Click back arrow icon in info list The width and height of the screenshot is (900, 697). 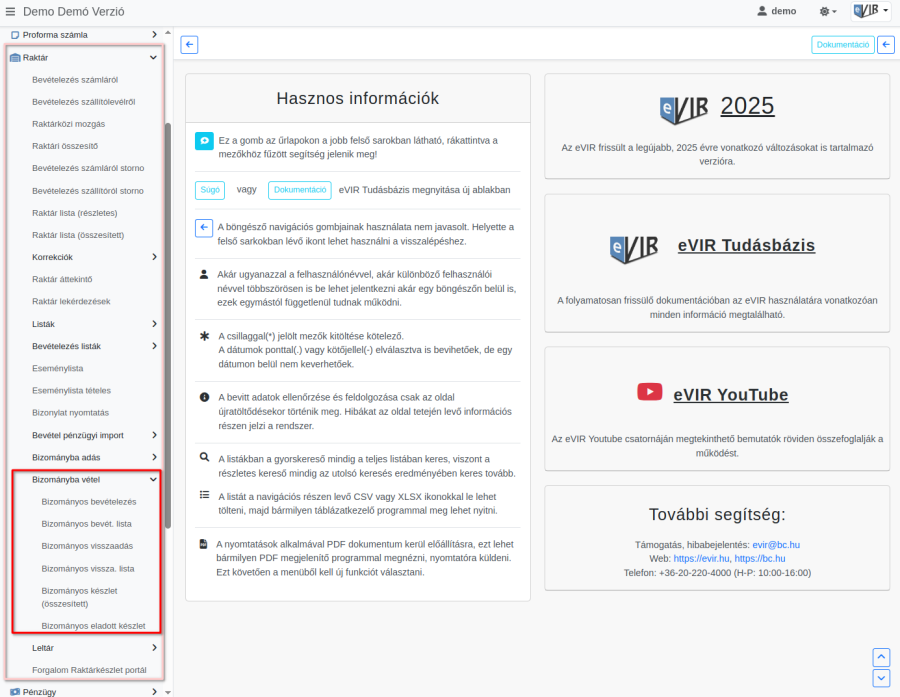click(204, 228)
